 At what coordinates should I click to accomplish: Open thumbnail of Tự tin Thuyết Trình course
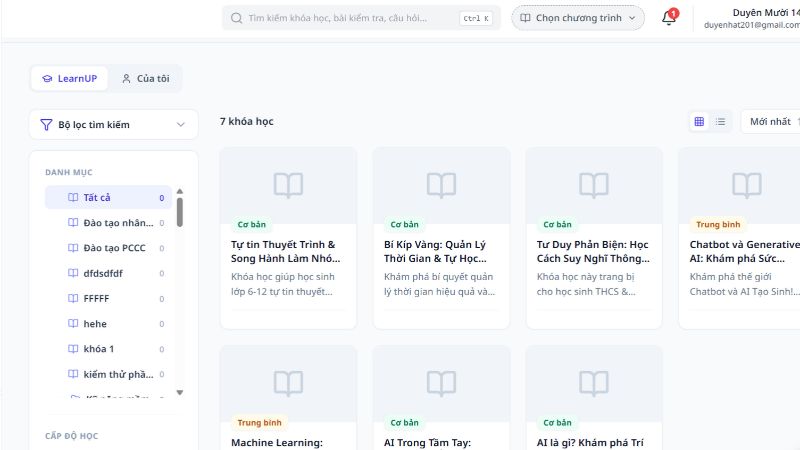[288, 185]
